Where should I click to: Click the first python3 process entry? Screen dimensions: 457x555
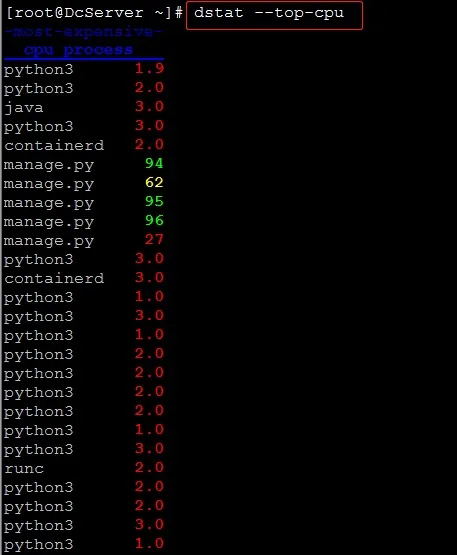(x=39, y=69)
